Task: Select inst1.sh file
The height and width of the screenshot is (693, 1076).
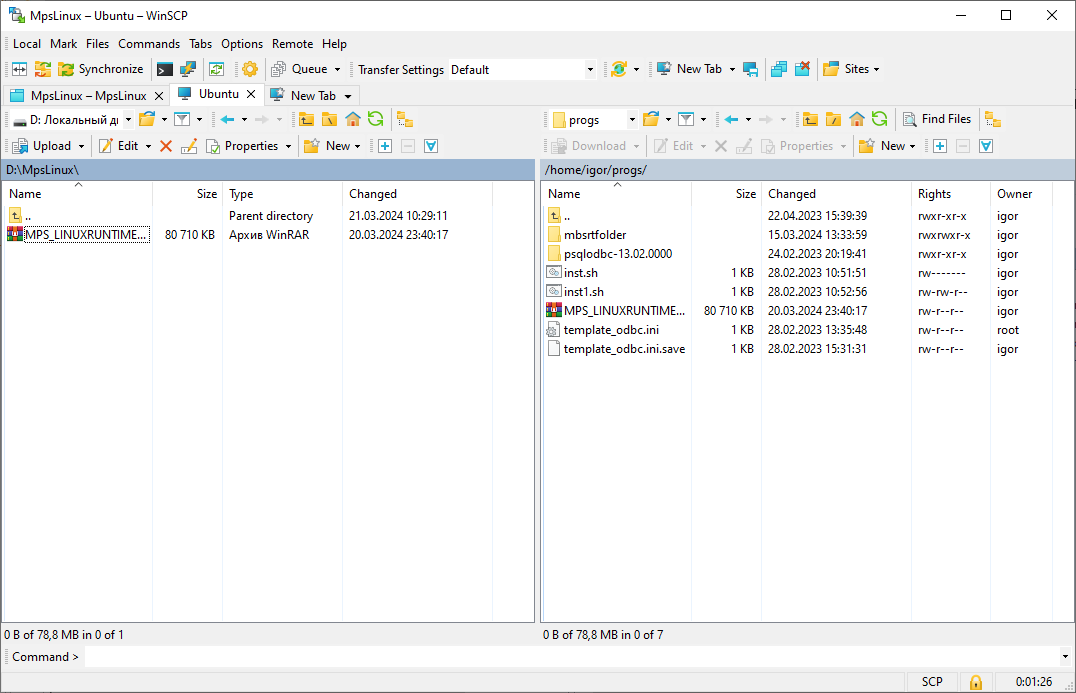Action: point(583,292)
